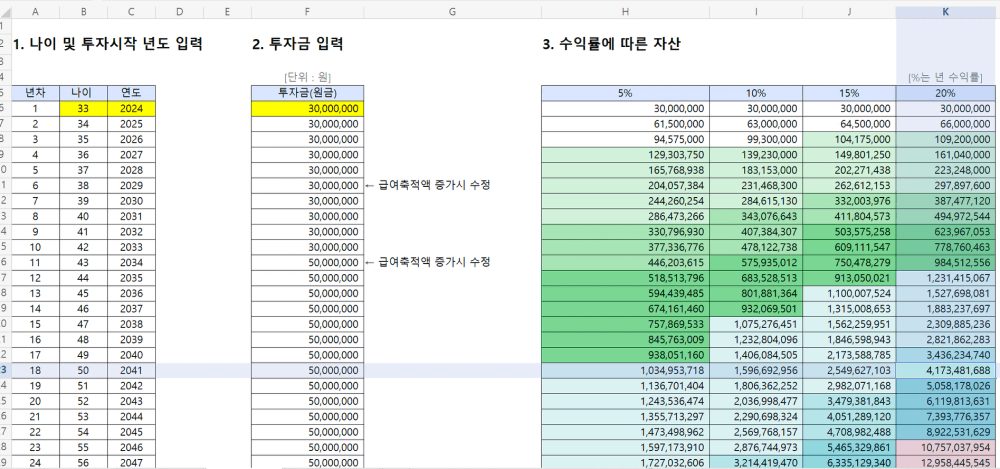Select cell with value 778,760,463

[946, 247]
